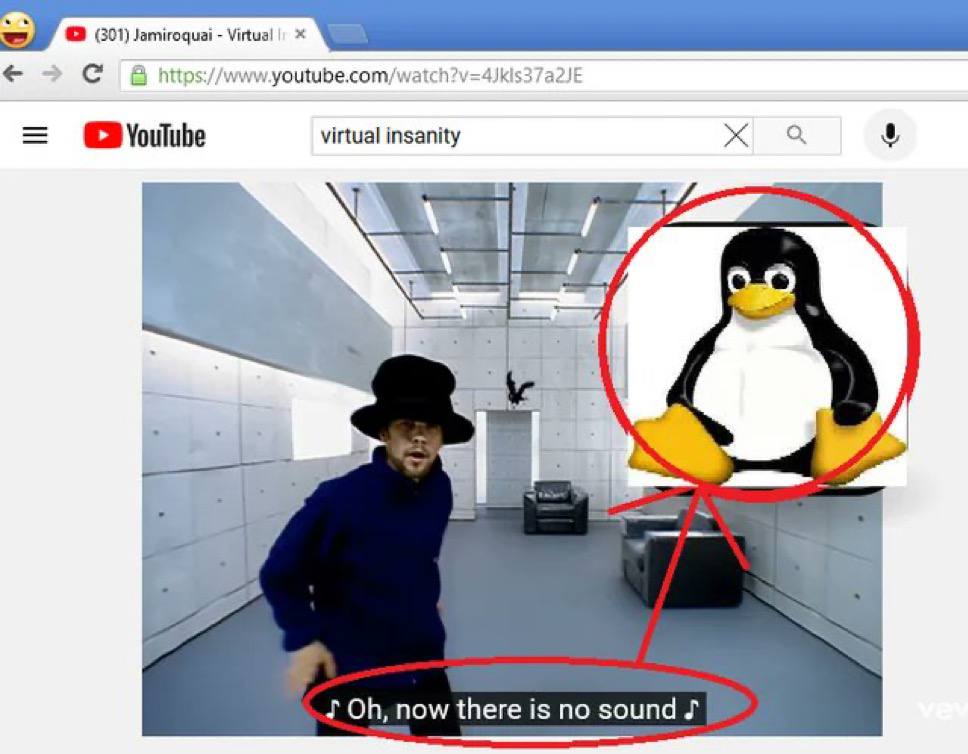
Task: Click the 'virtual insanity' search field
Action: [x=515, y=136]
